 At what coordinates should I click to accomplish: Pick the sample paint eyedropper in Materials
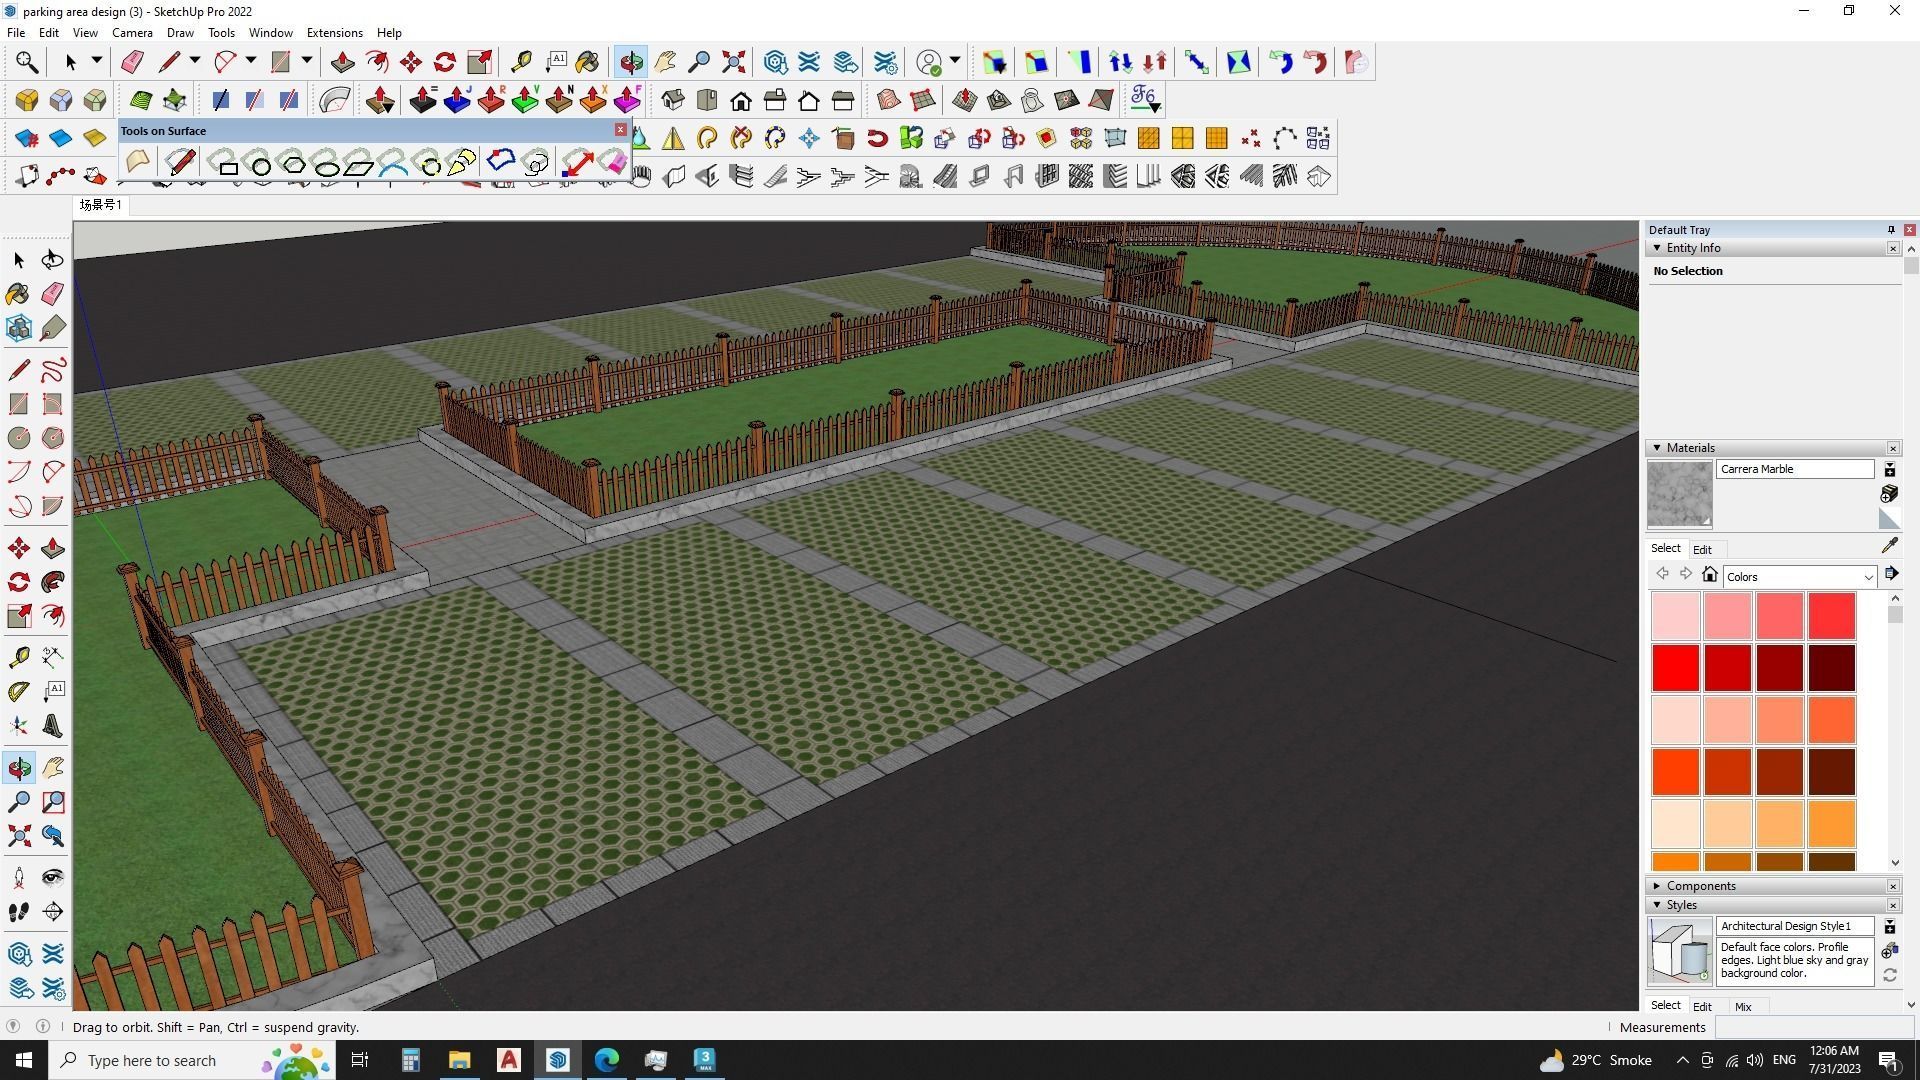point(1890,545)
